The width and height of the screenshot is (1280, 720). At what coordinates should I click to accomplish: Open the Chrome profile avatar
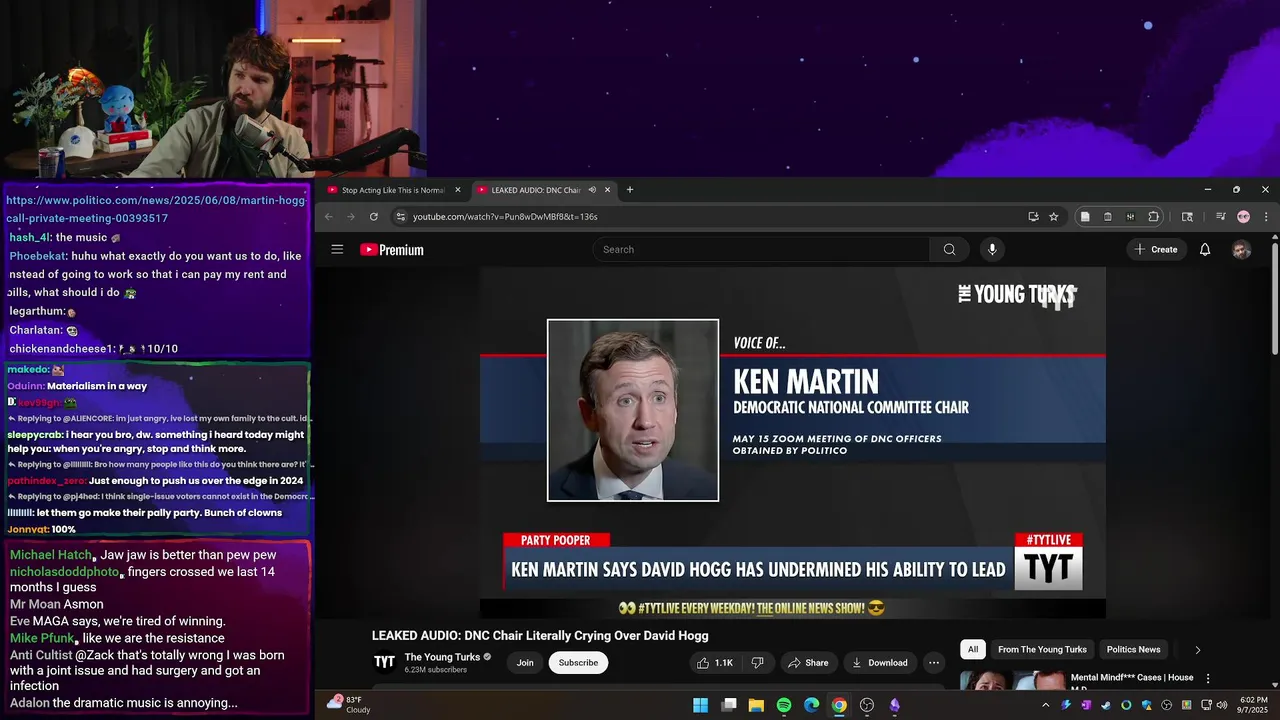click(x=1243, y=216)
